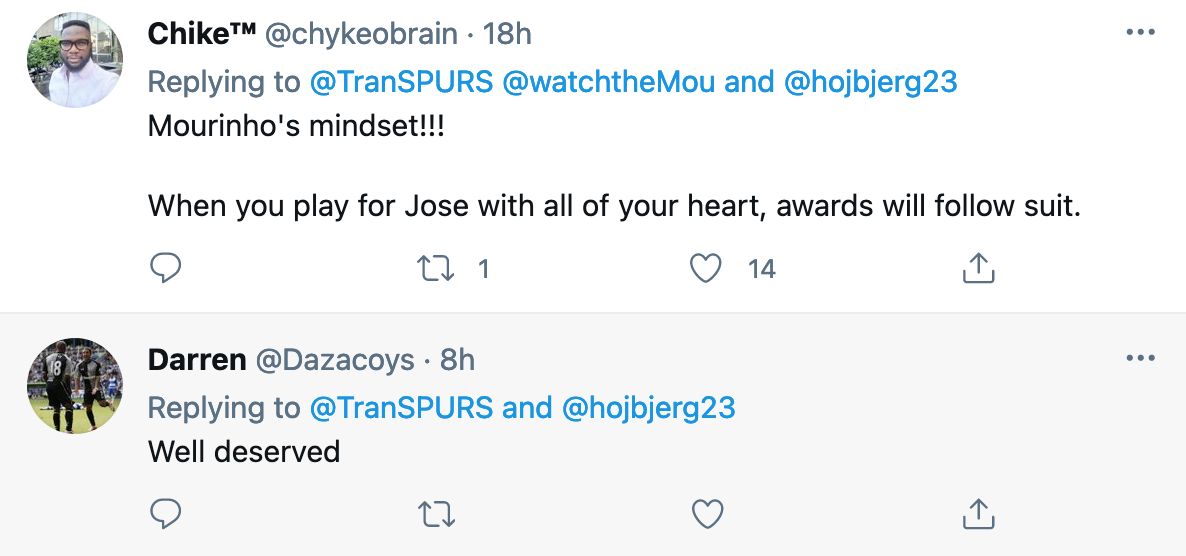Open @hojbjerg23 link in Darren's reply
This screenshot has width=1186, height=556.
(648, 407)
